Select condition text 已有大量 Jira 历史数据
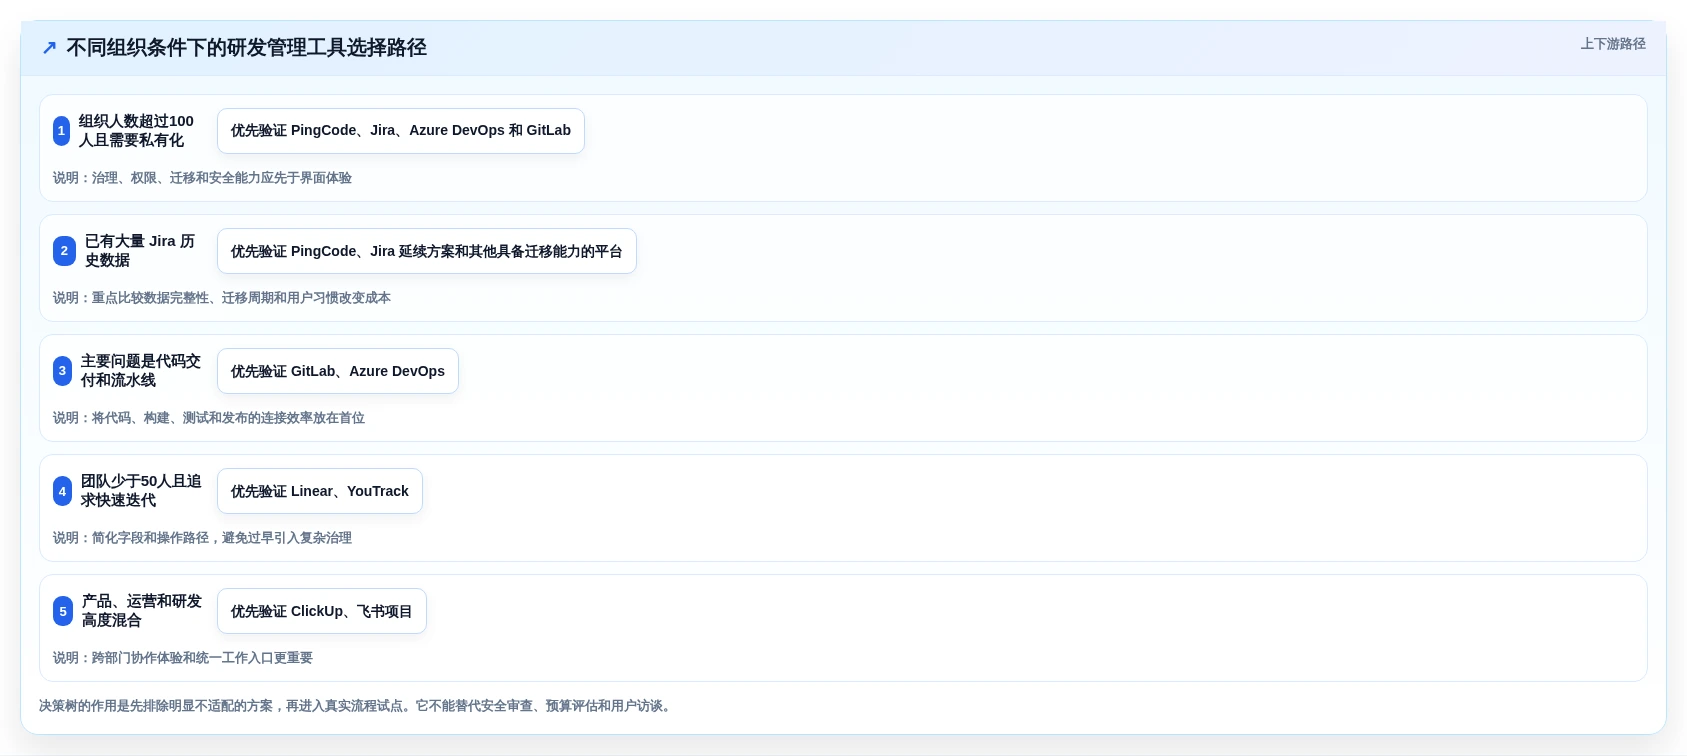Viewport: 1687px width, 756px height. click(140, 251)
